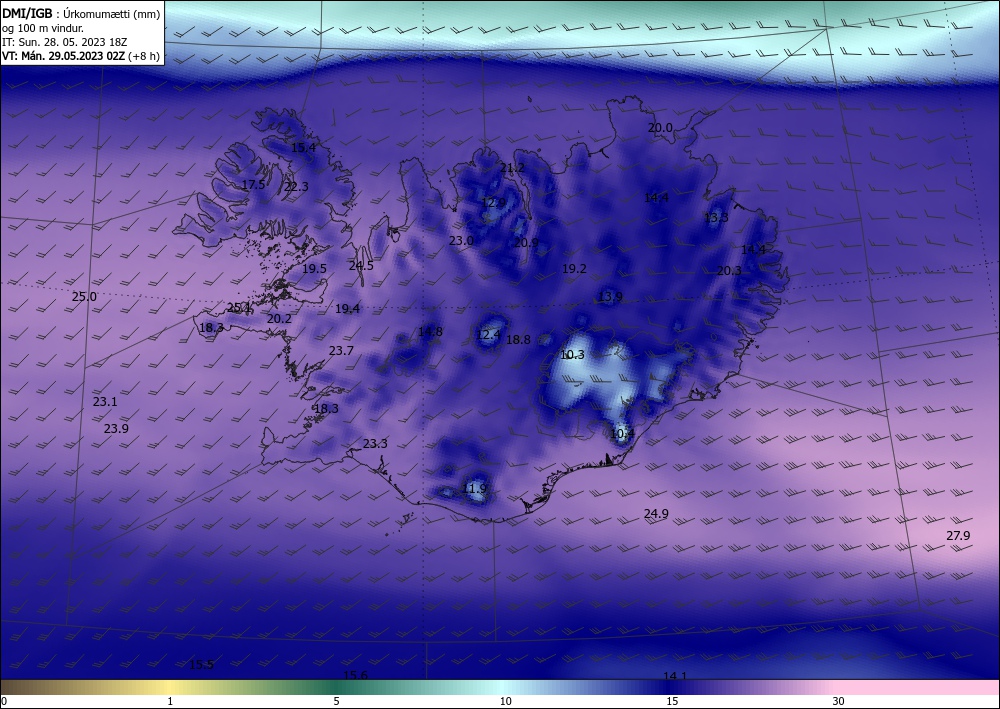Select the 23.1 value label
This screenshot has height=709, width=1000.
tap(105, 402)
